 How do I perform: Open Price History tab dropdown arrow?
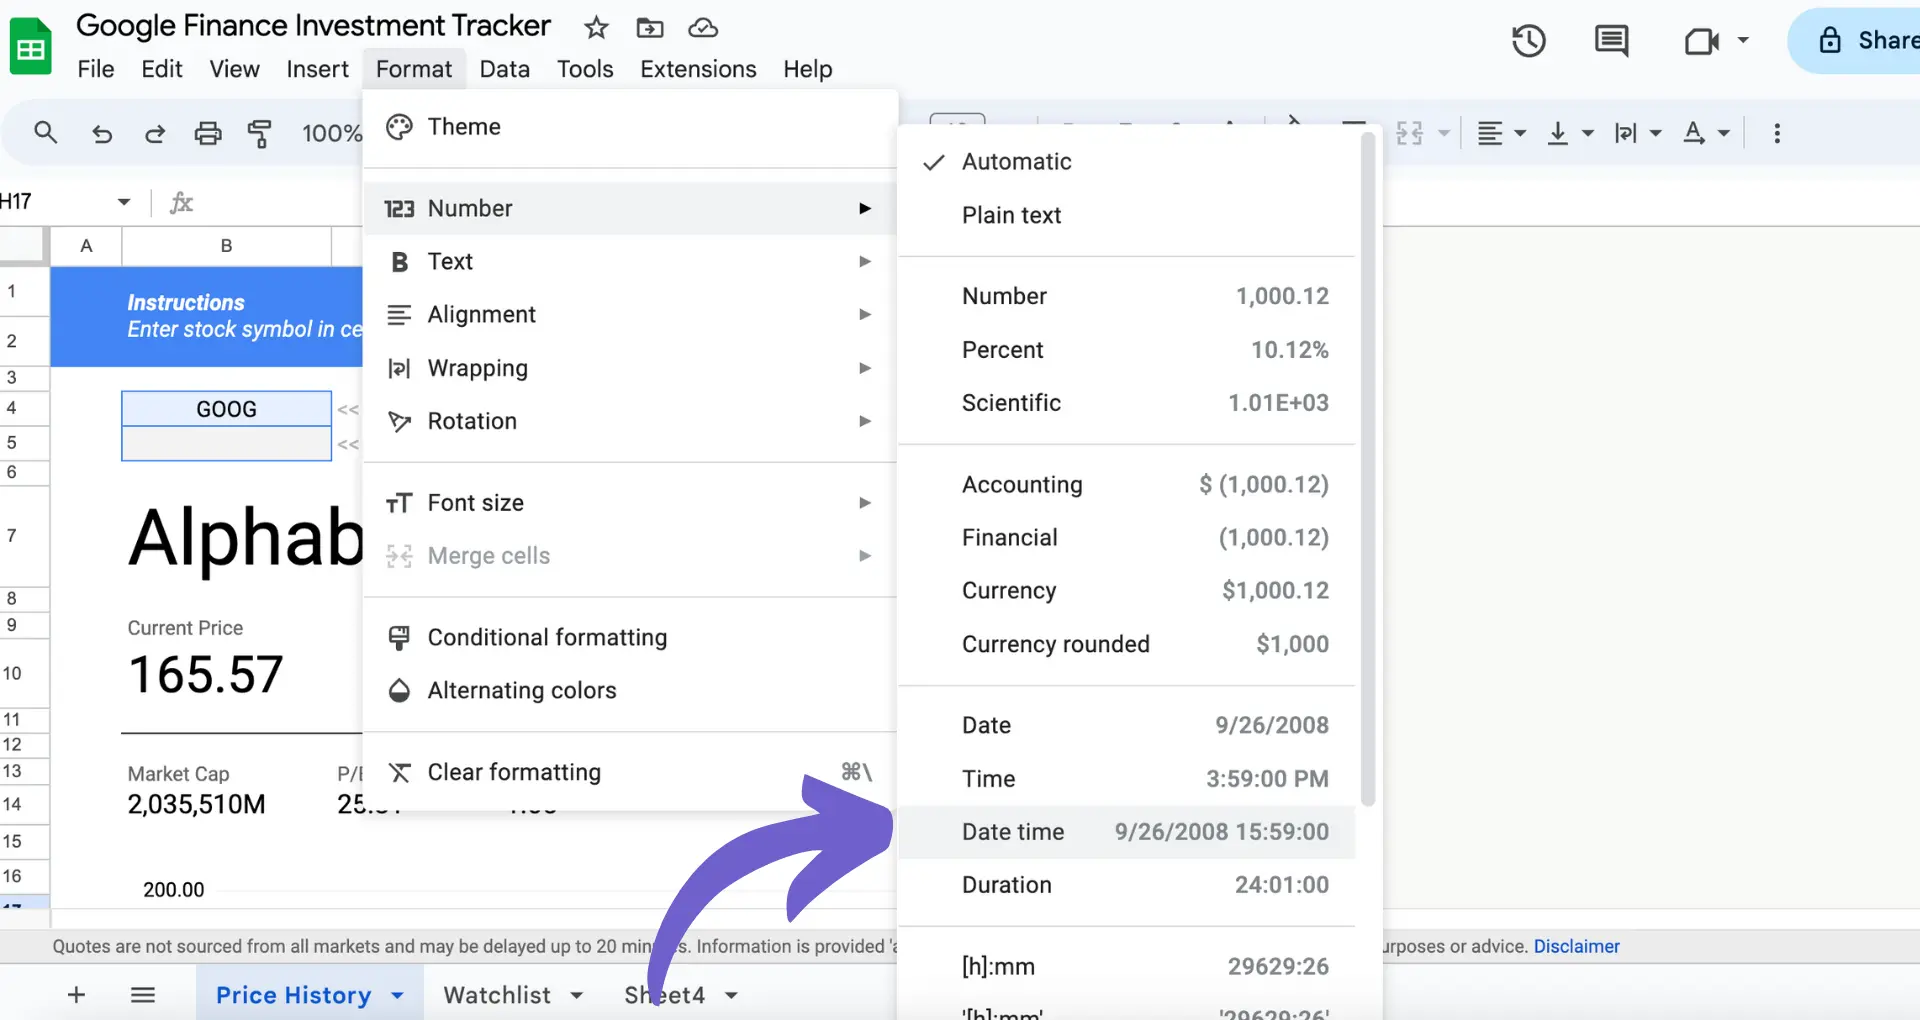(397, 995)
